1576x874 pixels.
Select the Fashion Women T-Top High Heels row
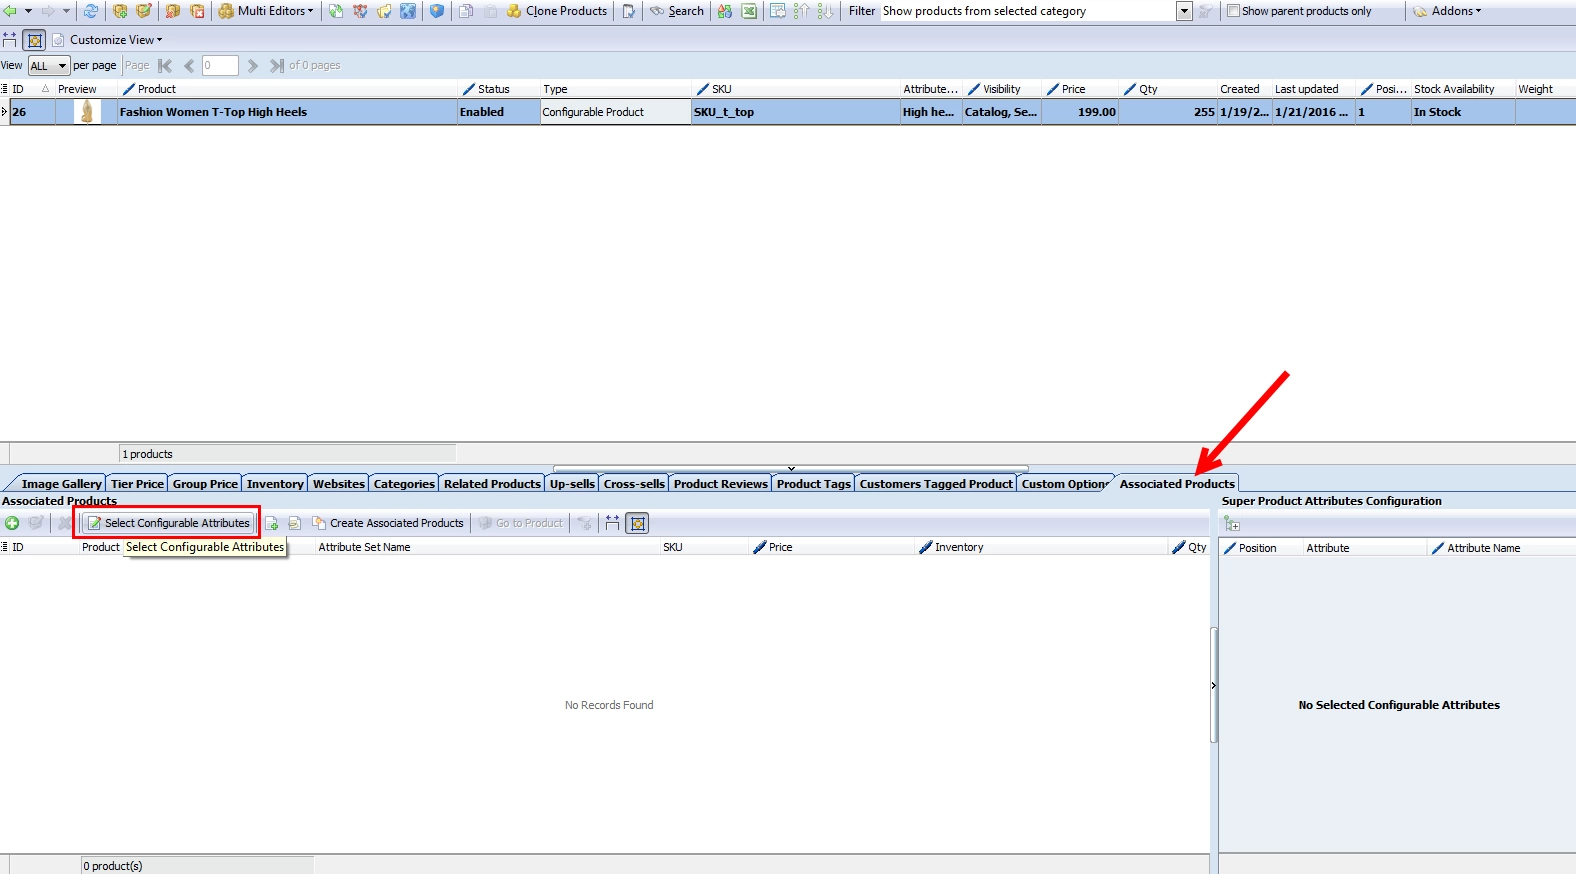pos(788,112)
